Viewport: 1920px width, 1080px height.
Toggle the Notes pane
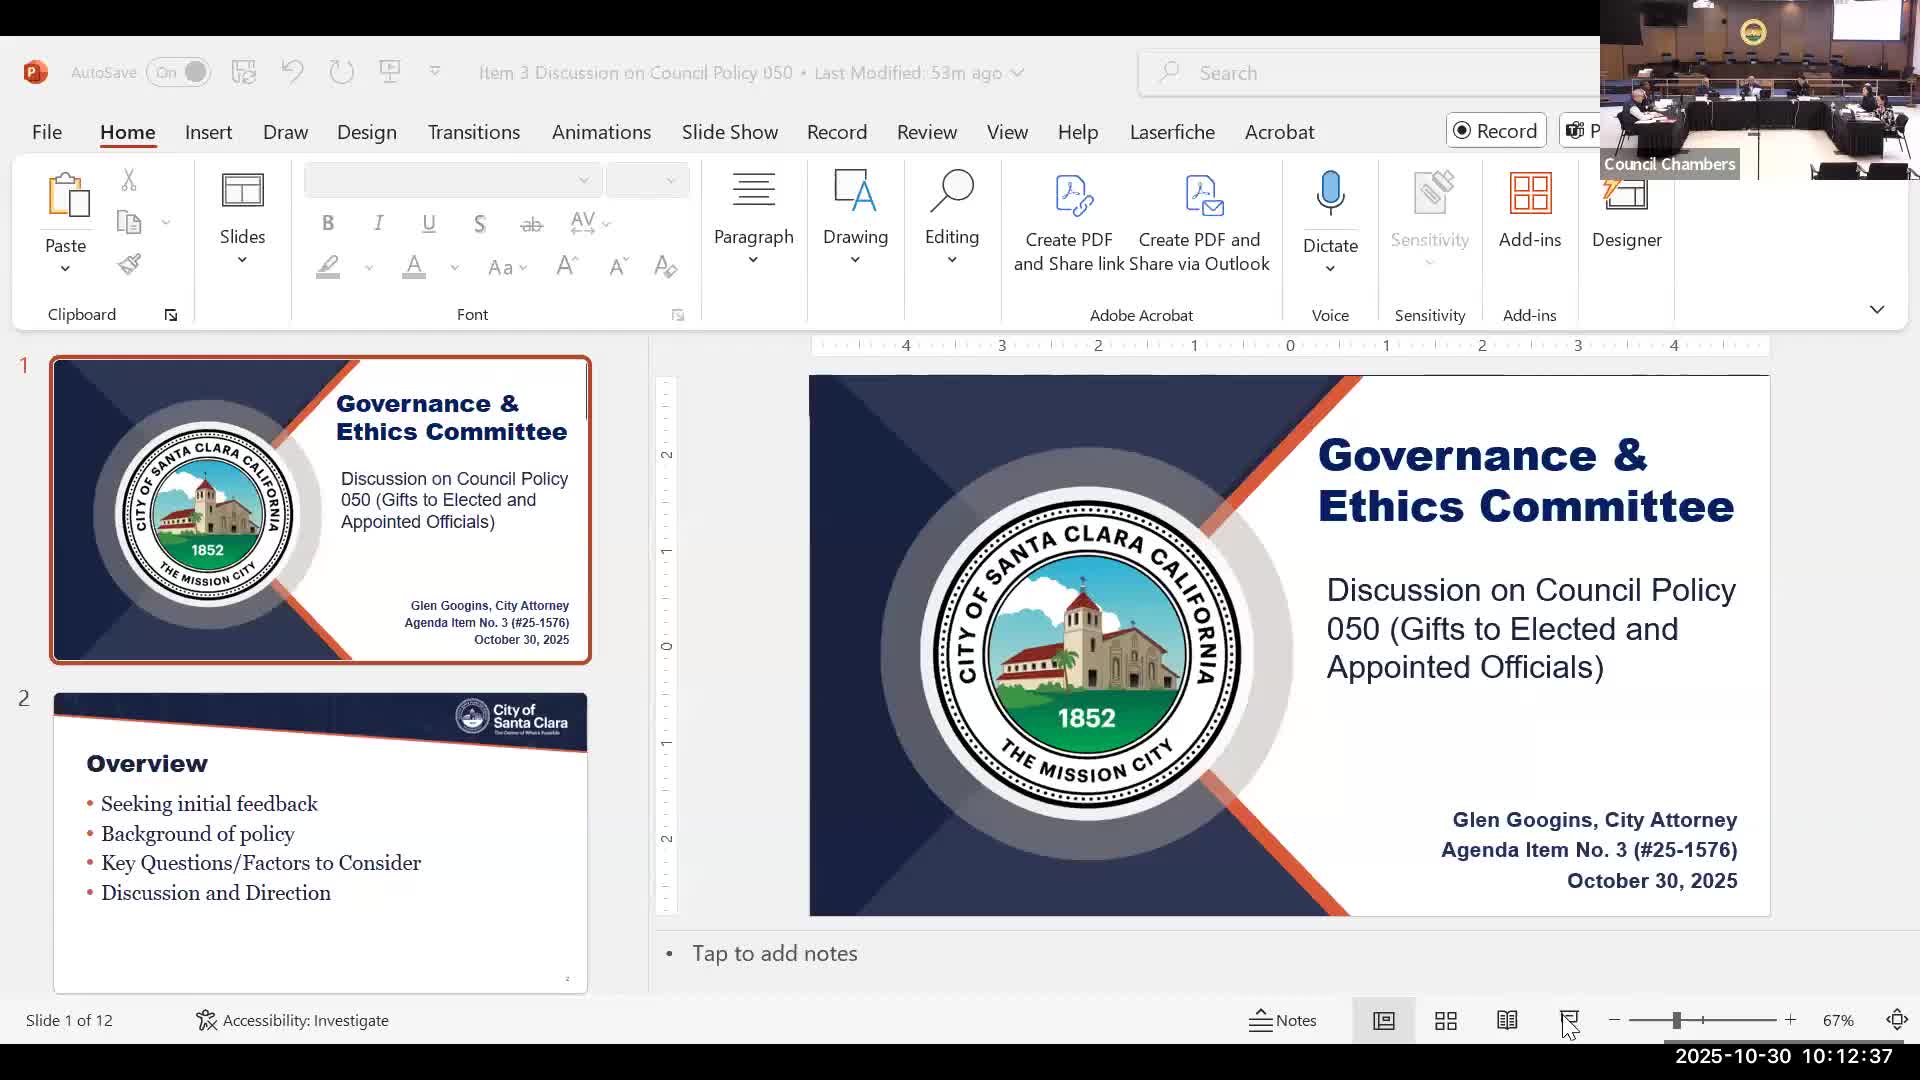1283,1021
